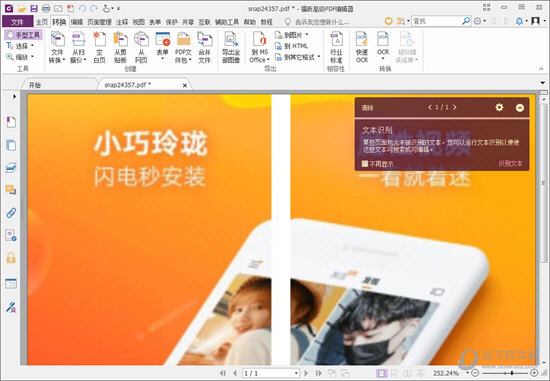Open the page number dropdown in status bar
This screenshot has height=381, width=550.
point(297,373)
